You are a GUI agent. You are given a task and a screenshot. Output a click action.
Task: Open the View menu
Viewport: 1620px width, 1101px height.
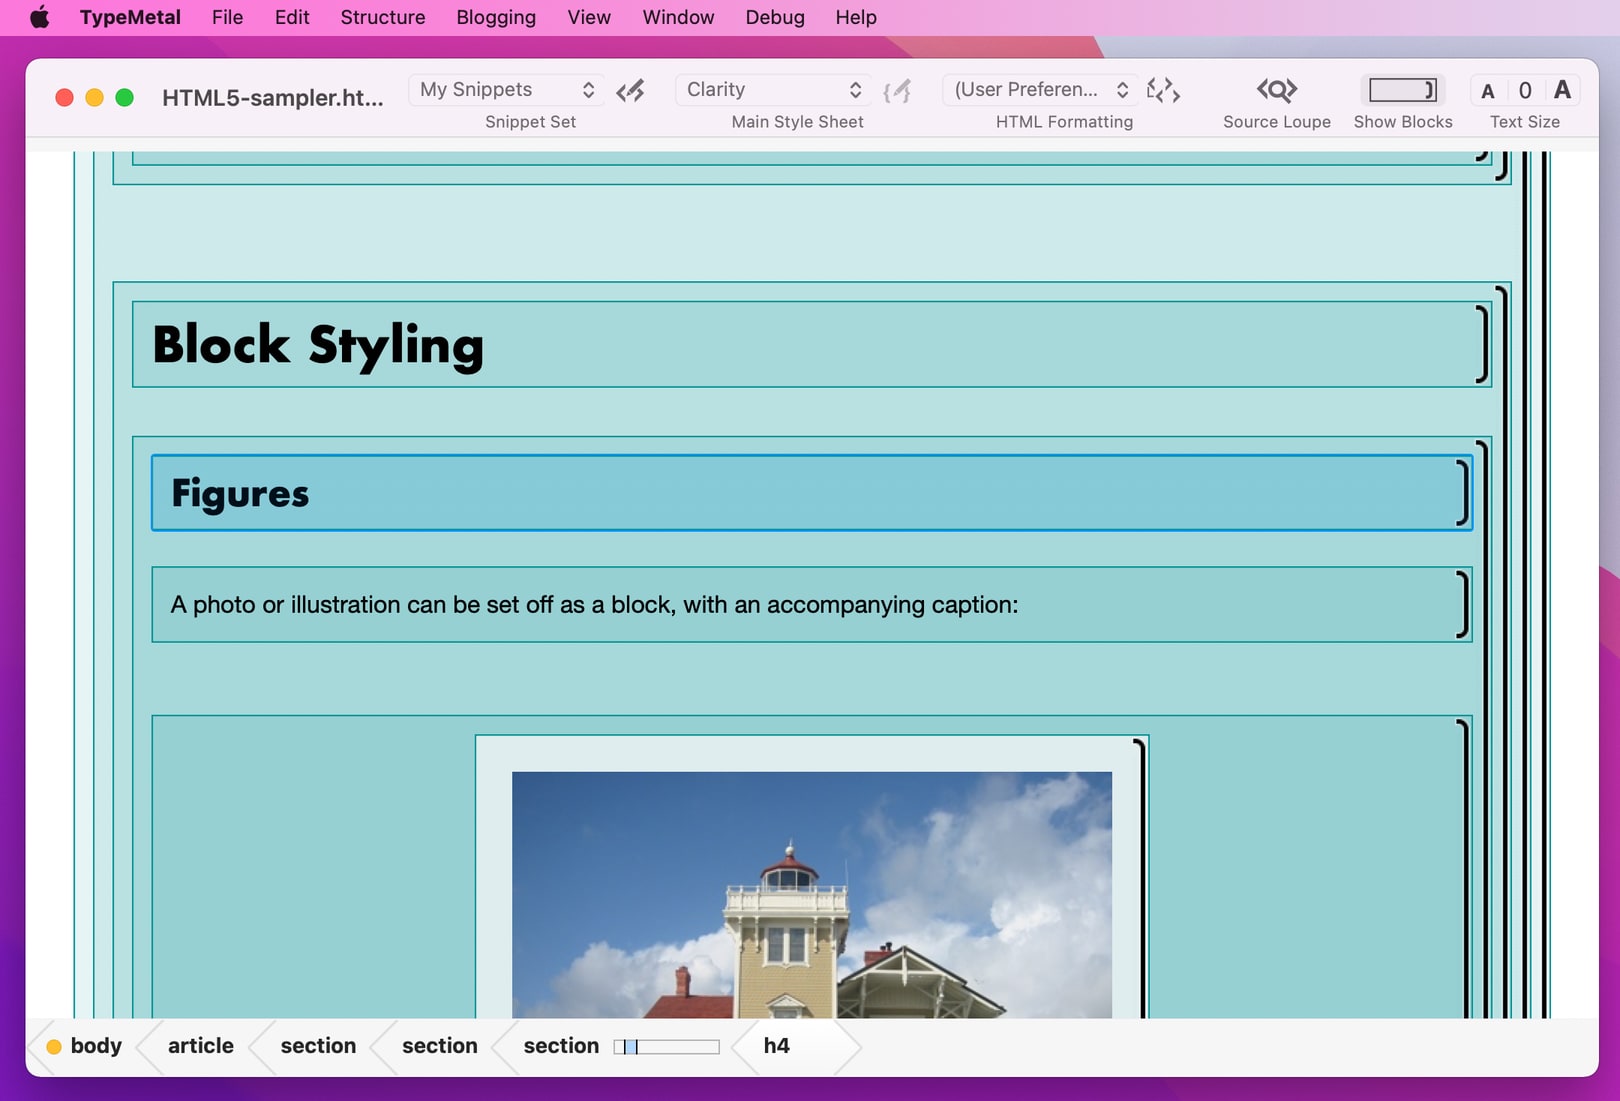[x=589, y=17]
